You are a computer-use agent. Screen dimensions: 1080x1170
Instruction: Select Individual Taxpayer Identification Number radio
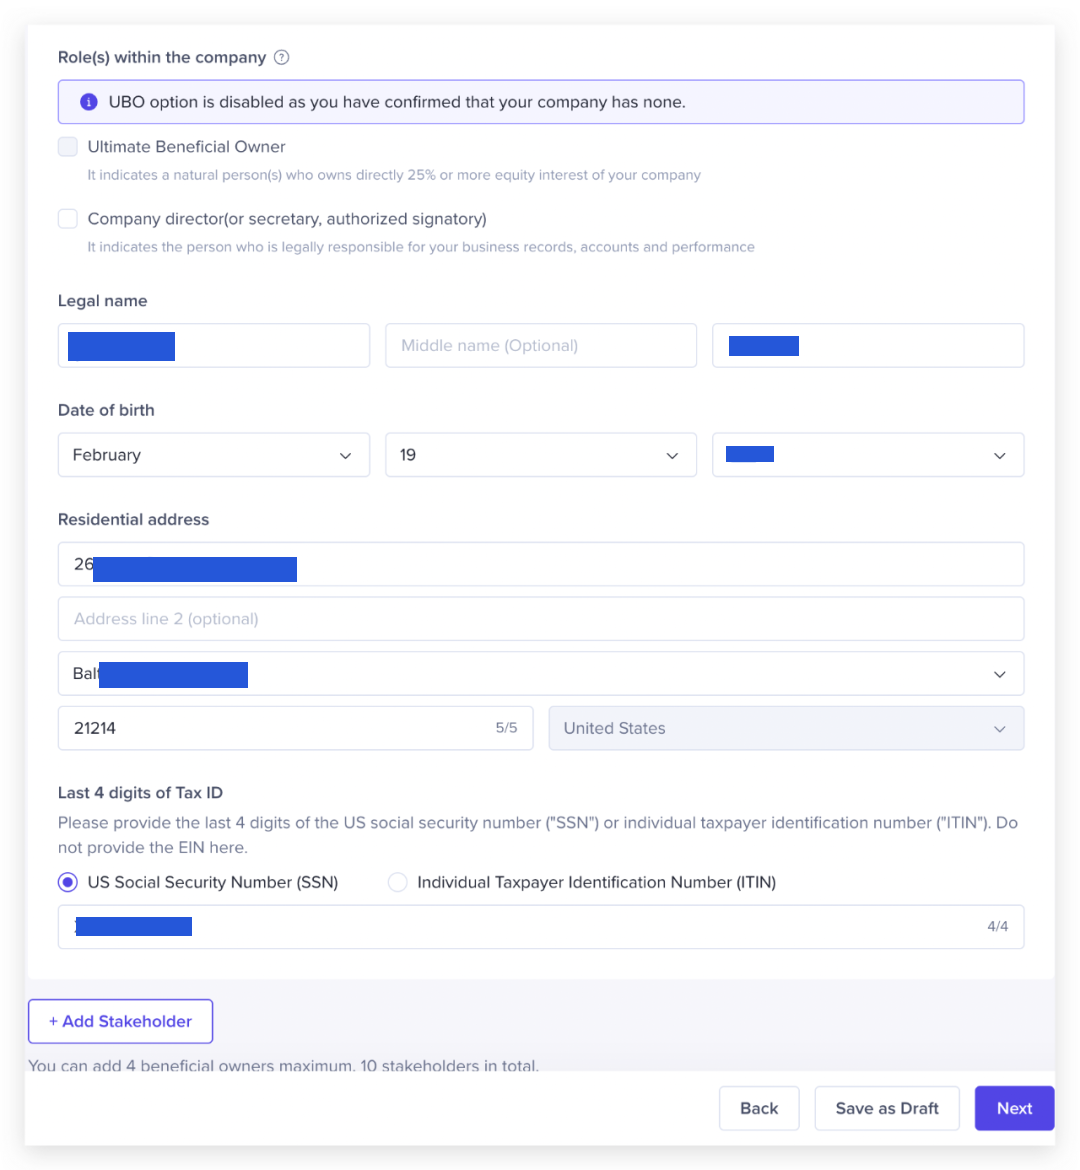point(398,882)
